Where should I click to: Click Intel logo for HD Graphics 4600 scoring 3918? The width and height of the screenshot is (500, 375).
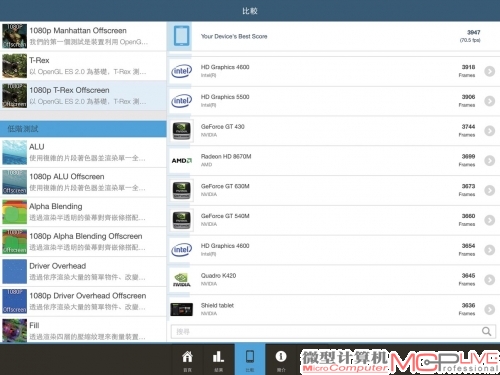click(182, 71)
